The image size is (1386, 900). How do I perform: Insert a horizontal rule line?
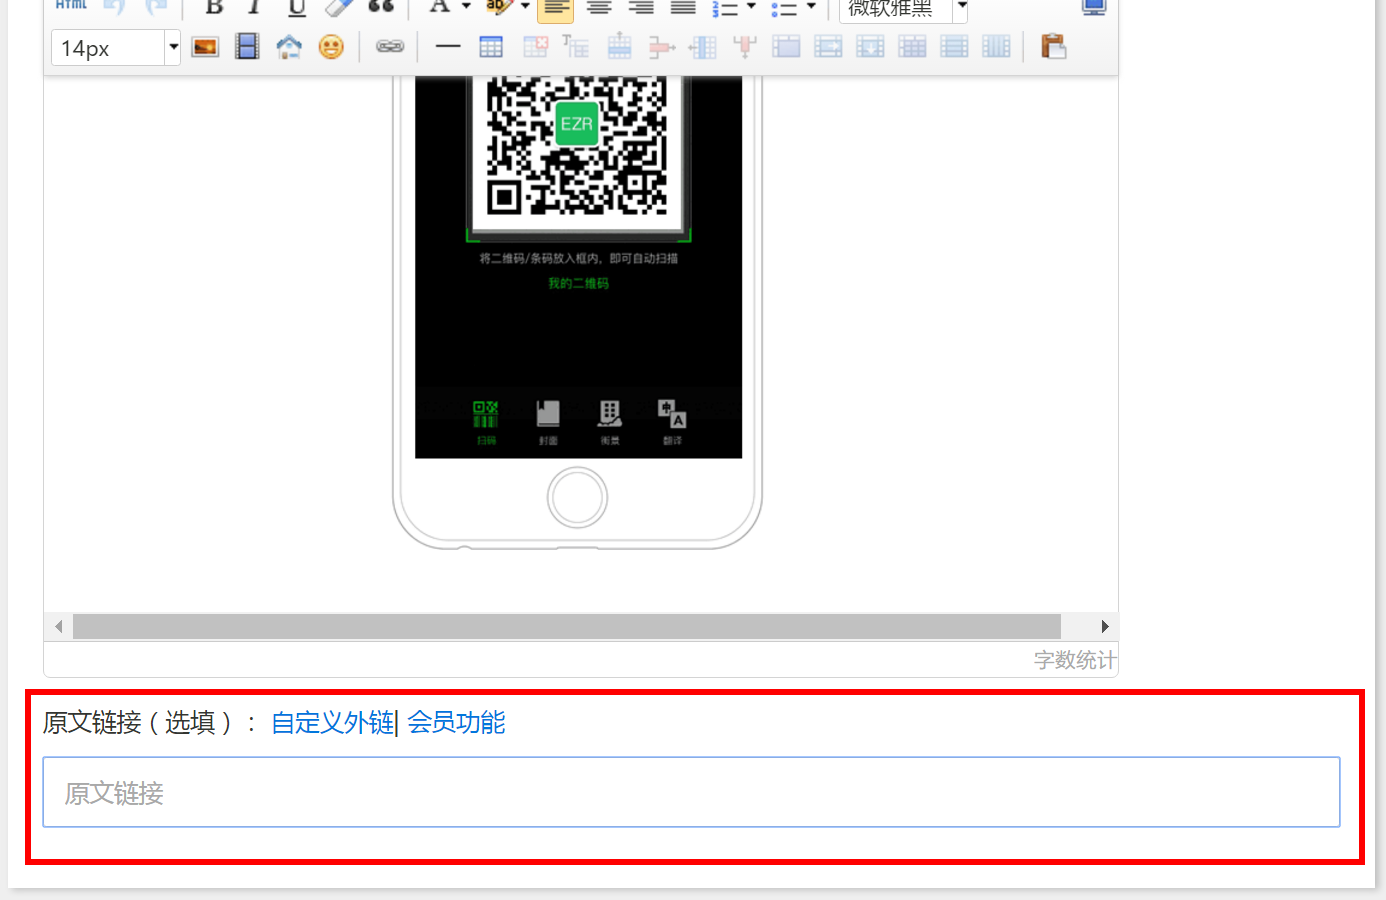pos(448,46)
